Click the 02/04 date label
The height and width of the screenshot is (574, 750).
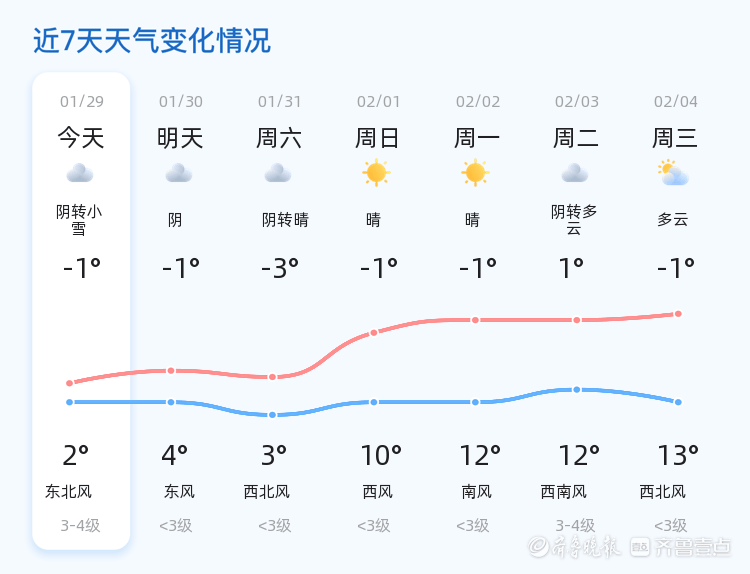[676, 102]
